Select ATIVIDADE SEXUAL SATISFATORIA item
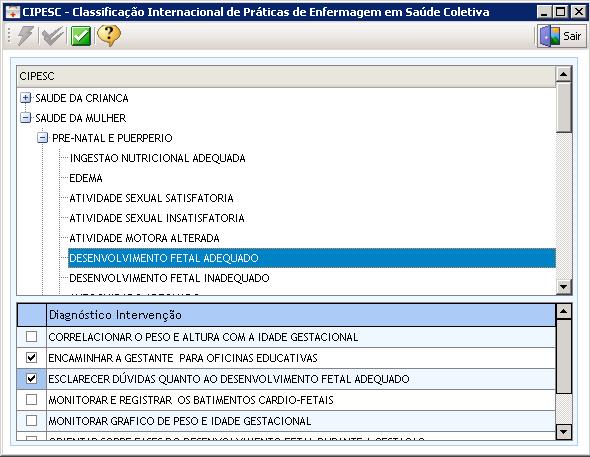Viewport: 590px width, 457px height. pyautogui.click(x=151, y=198)
